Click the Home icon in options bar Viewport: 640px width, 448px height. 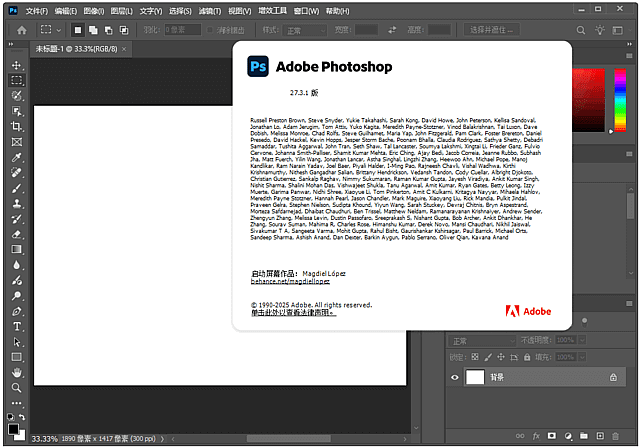[x=22, y=30]
